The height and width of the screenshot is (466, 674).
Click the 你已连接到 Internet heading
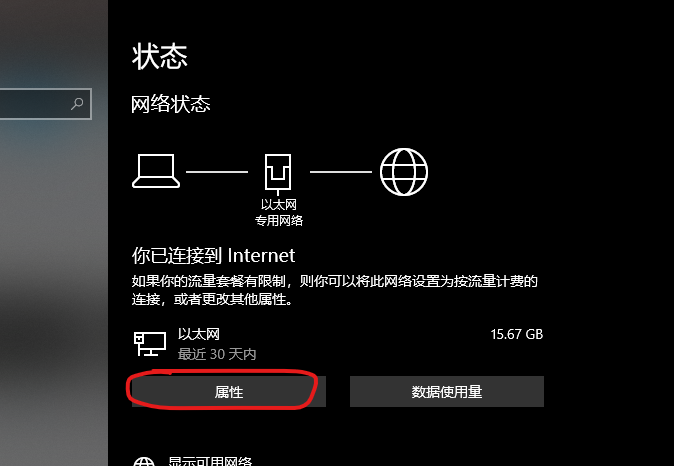pos(213,255)
